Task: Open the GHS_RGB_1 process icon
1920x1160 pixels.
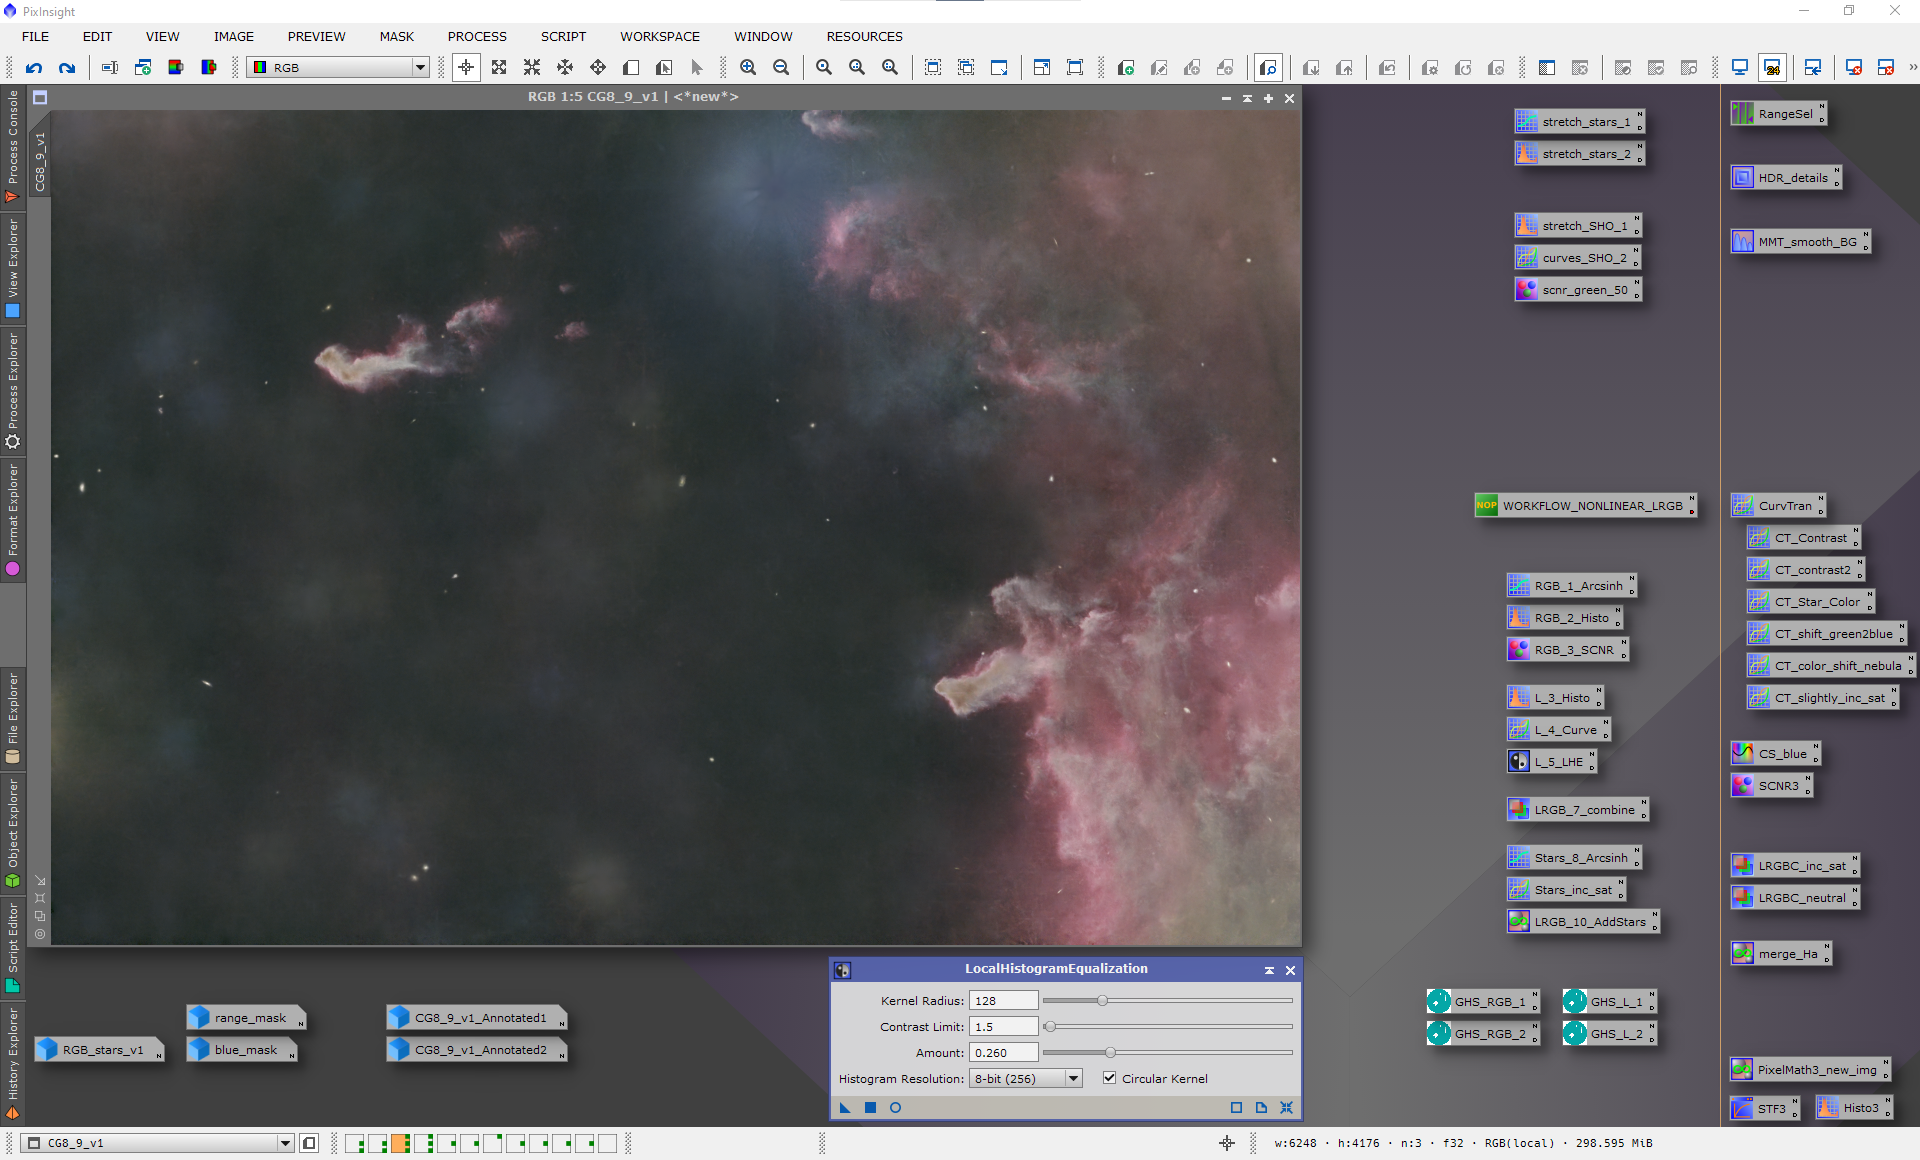Action: pyautogui.click(x=1482, y=1002)
